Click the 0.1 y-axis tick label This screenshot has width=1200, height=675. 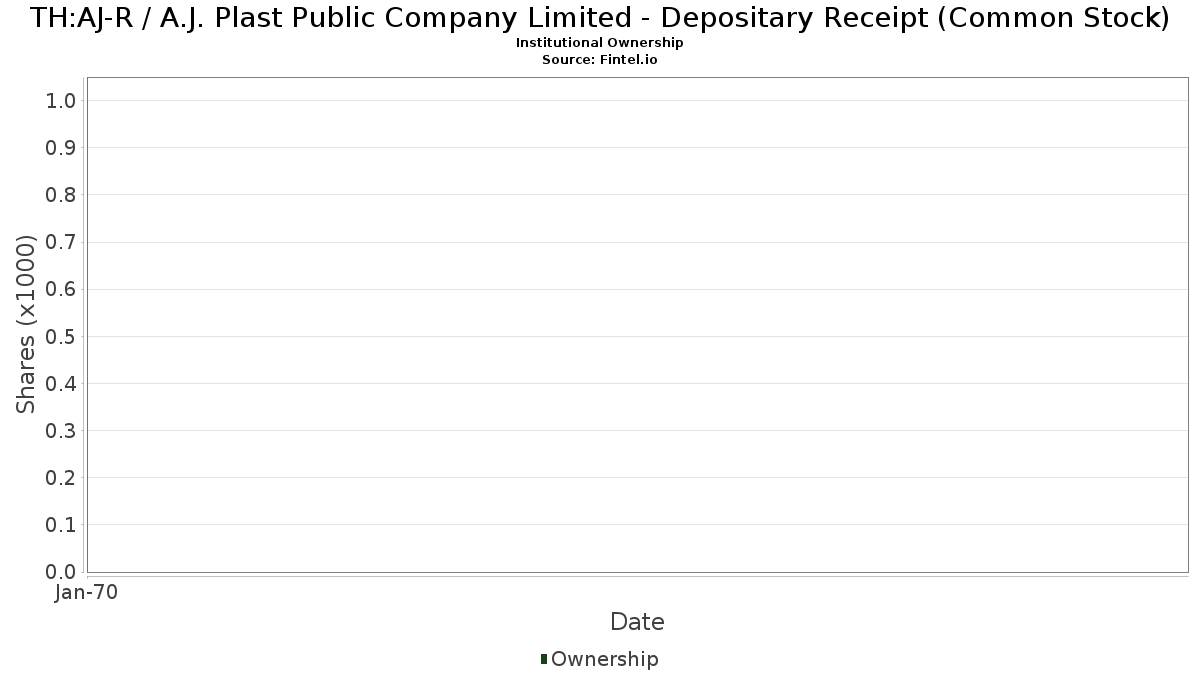point(61,525)
